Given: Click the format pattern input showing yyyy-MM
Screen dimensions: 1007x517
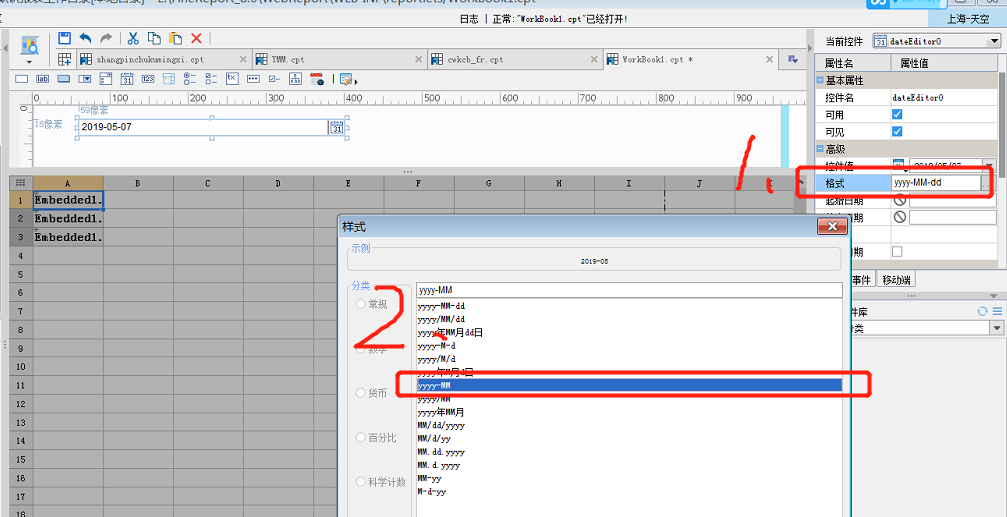Looking at the screenshot, I should pyautogui.click(x=629, y=290).
